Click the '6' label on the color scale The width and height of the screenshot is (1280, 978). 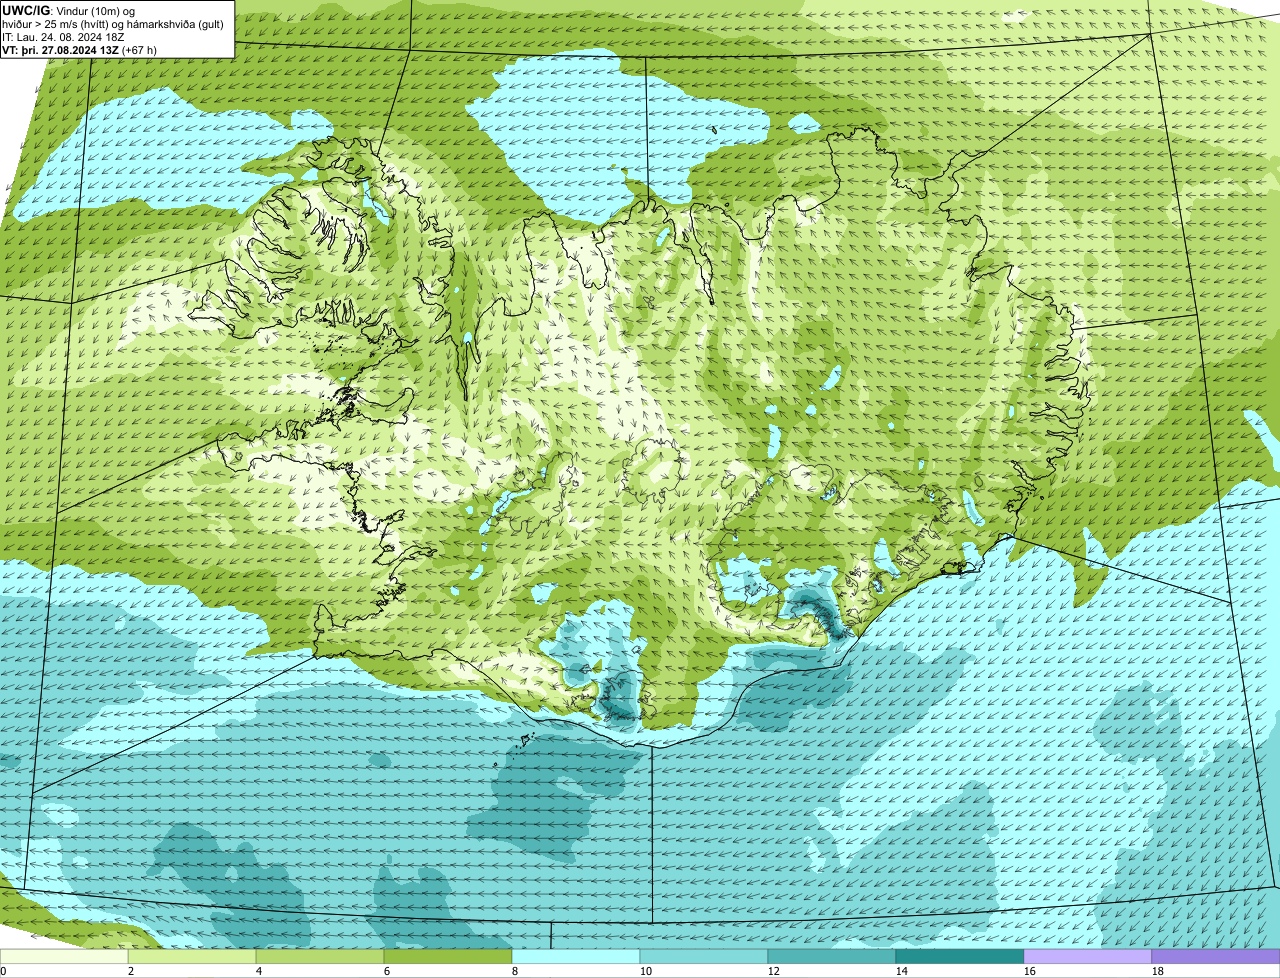387,971
